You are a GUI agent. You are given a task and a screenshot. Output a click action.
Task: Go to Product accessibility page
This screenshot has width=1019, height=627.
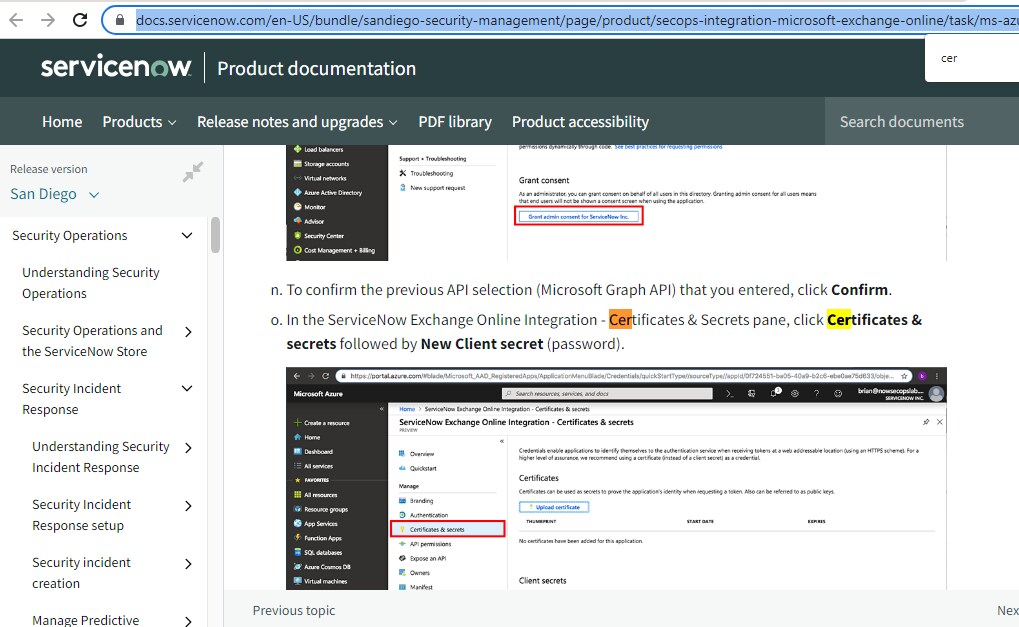coord(580,122)
